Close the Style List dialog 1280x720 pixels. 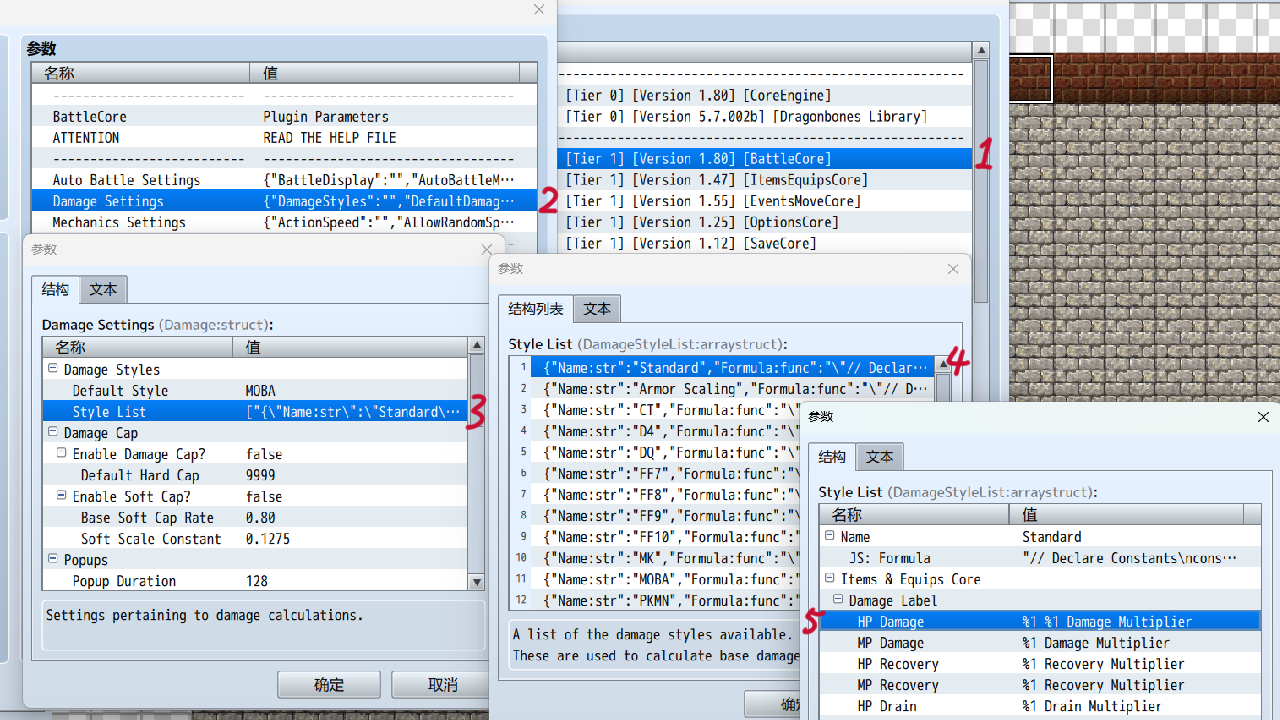[x=953, y=268]
